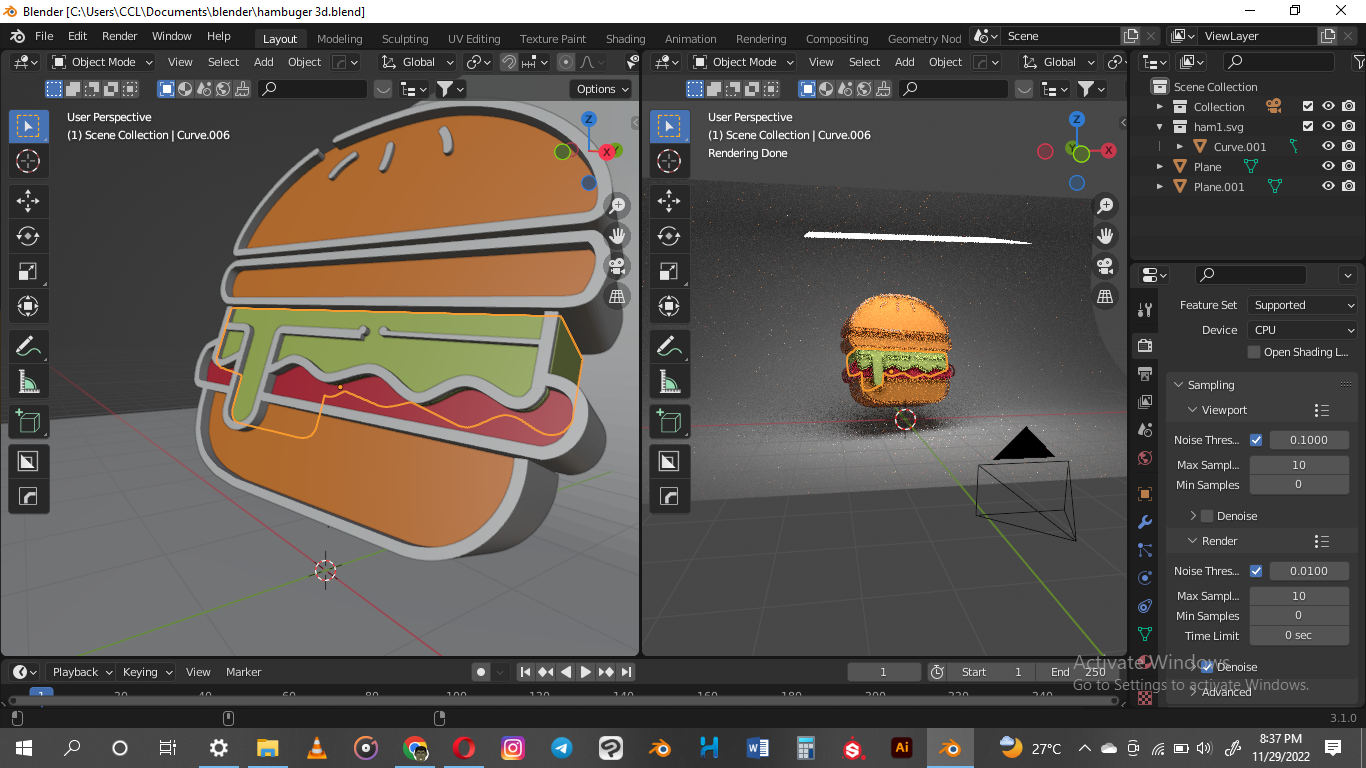Open the World properties tab
The height and width of the screenshot is (768, 1366).
1145,458
